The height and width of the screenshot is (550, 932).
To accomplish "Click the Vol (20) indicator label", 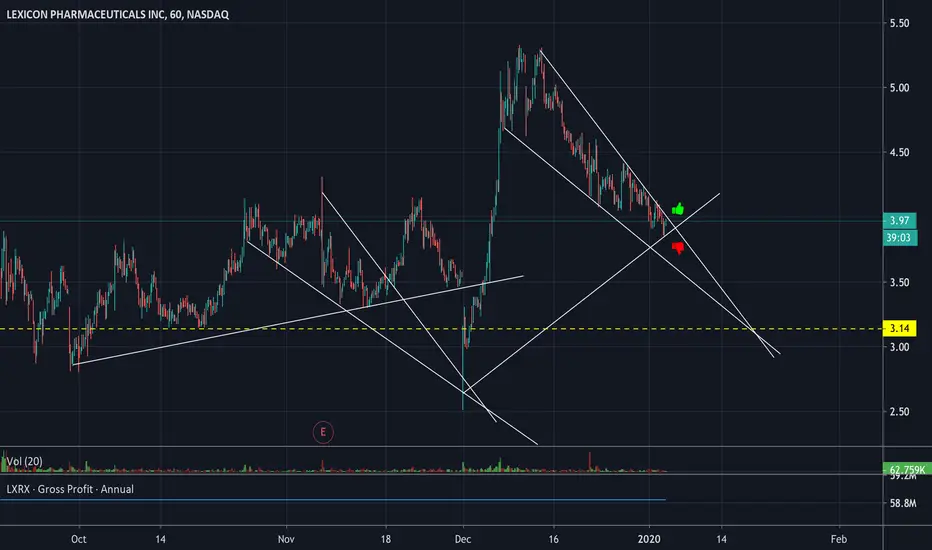I will coord(24,461).
